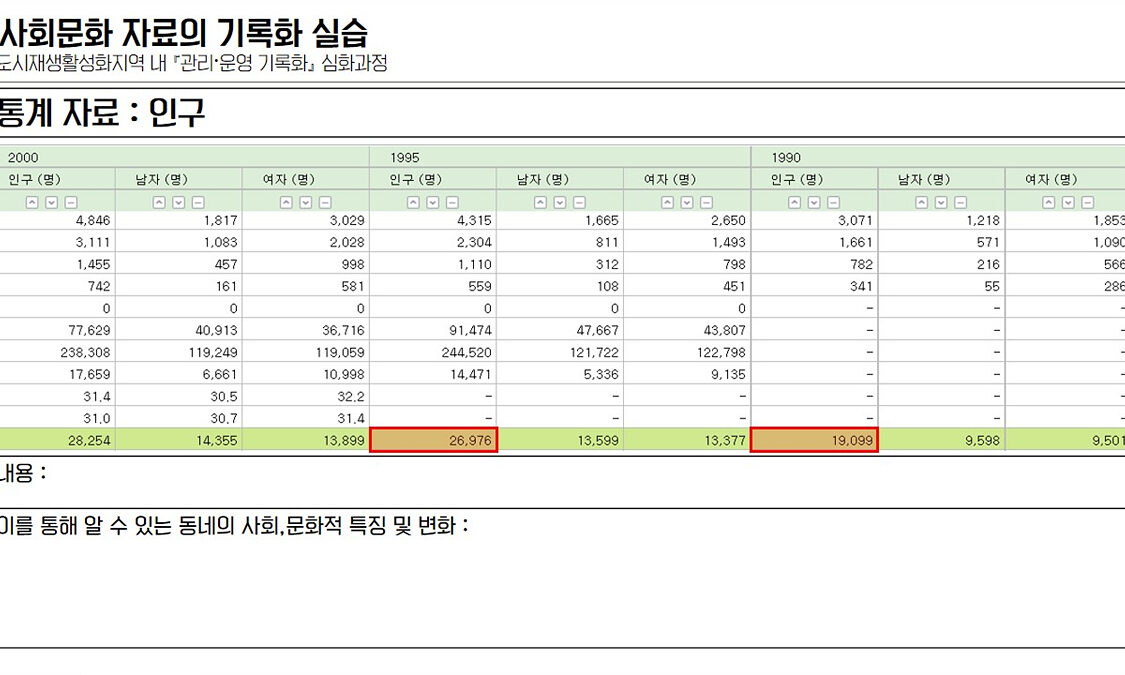Click minus icon under 1990 인구 column
The height and width of the screenshot is (675, 1125).
832,202
